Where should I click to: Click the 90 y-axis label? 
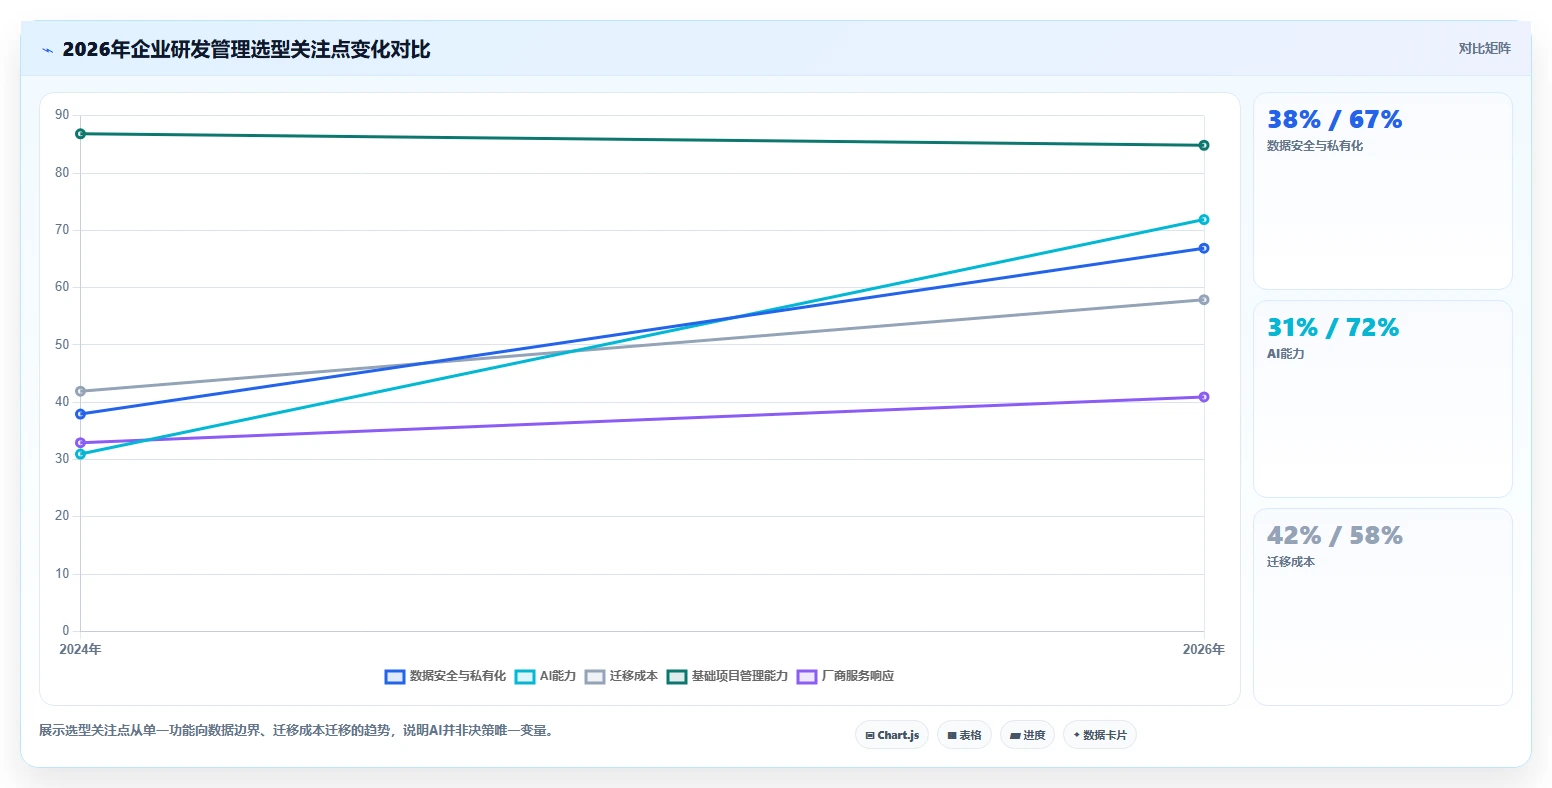(62, 115)
